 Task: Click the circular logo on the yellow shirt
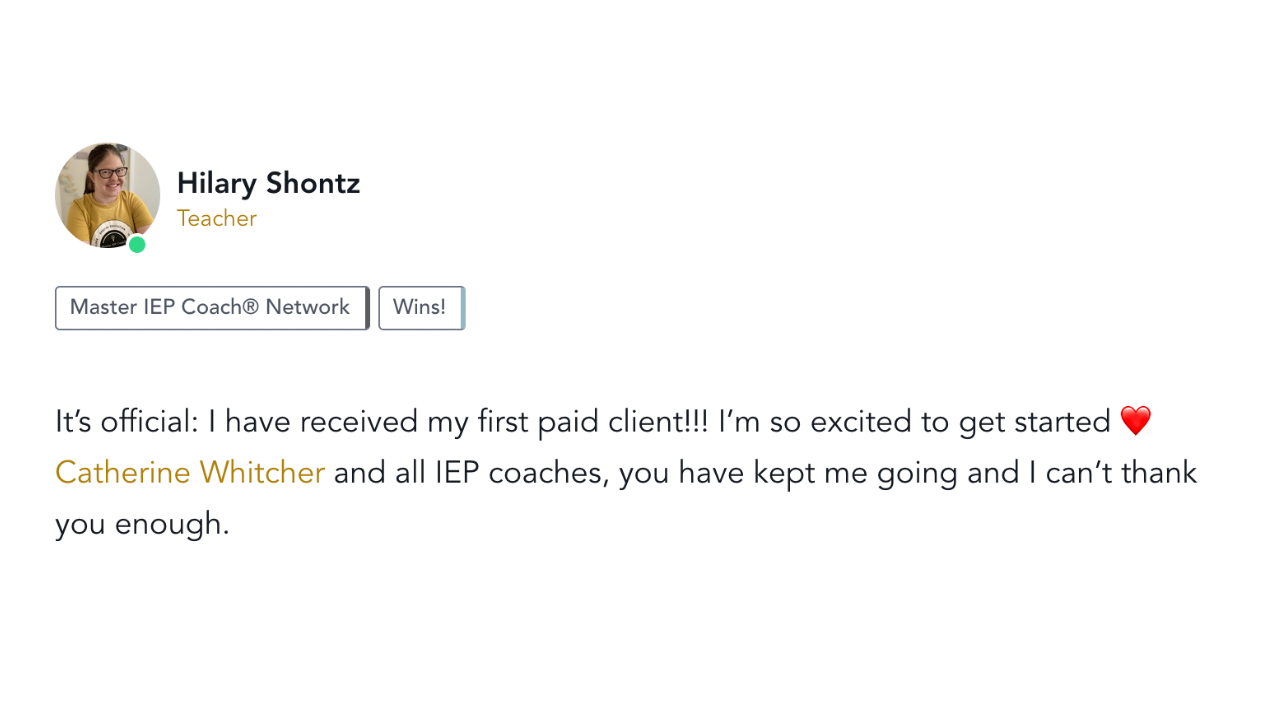point(108,236)
